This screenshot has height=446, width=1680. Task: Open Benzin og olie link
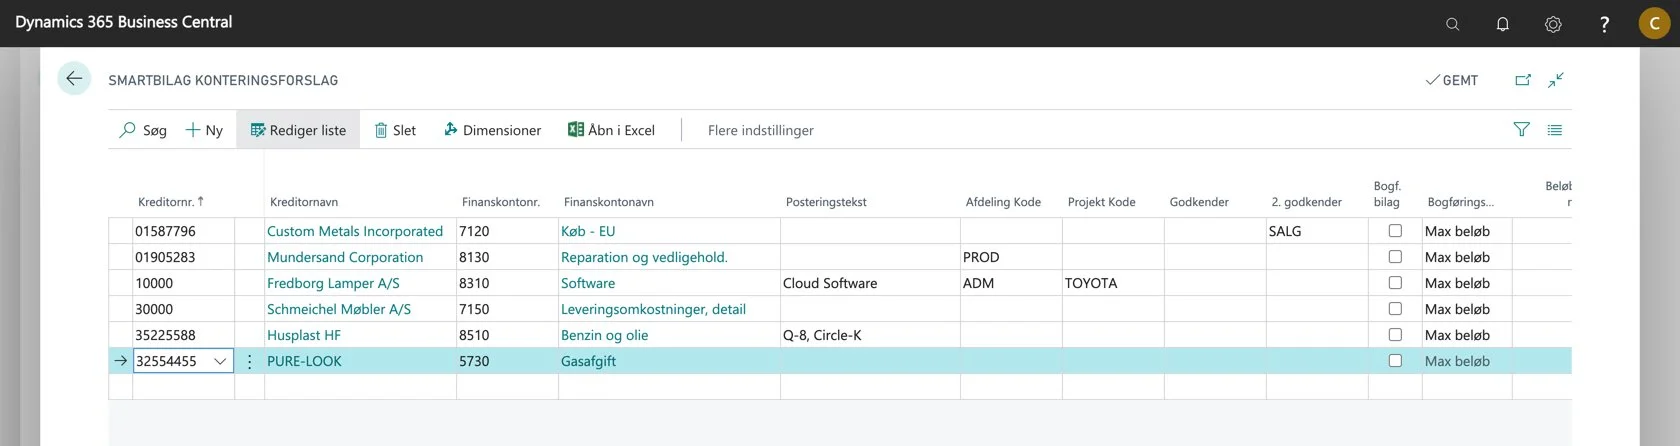[604, 335]
